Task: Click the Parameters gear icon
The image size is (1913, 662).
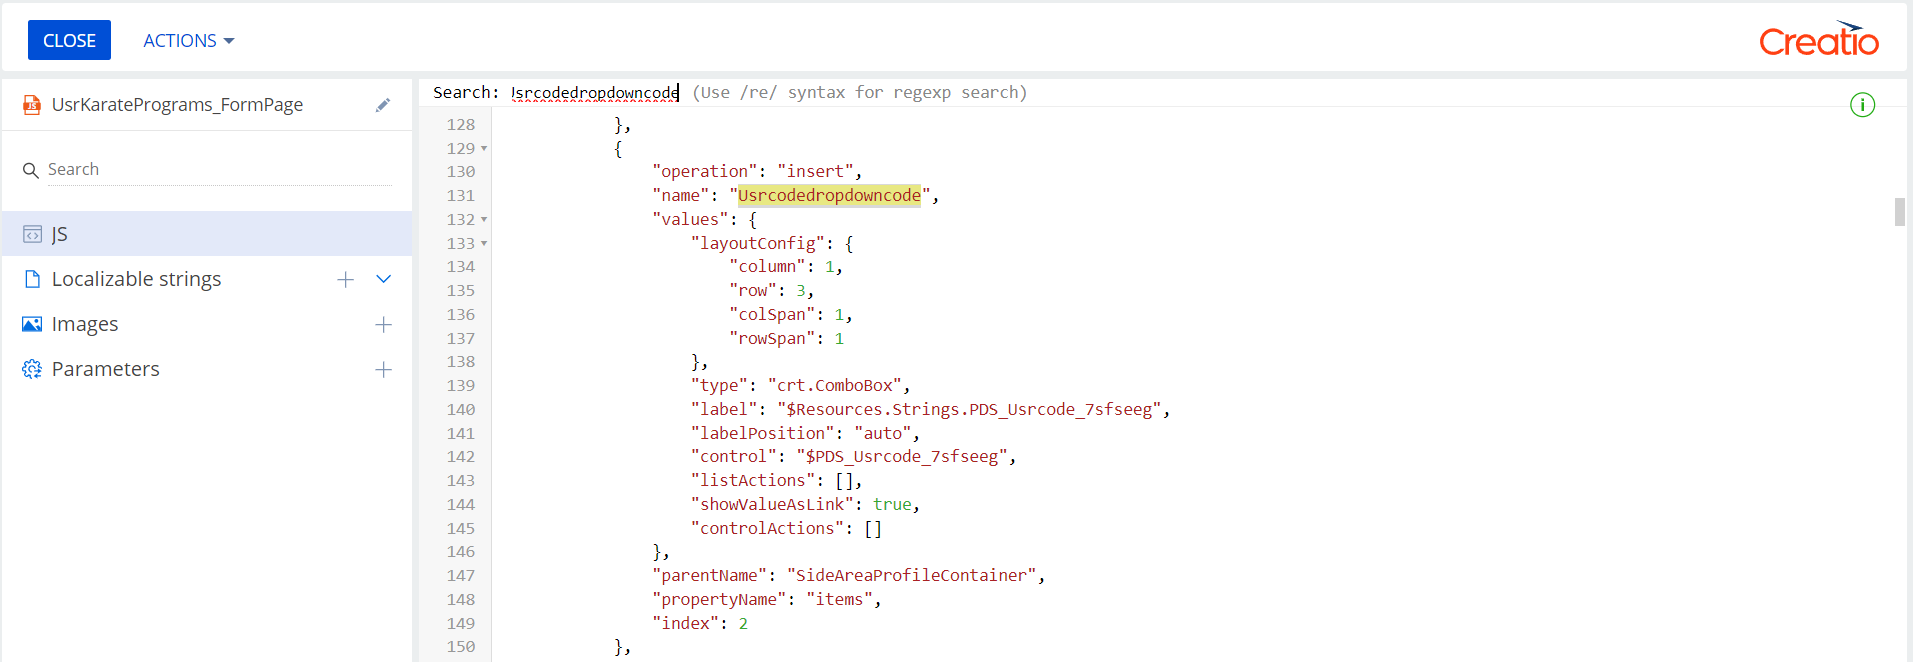Action: 32,369
